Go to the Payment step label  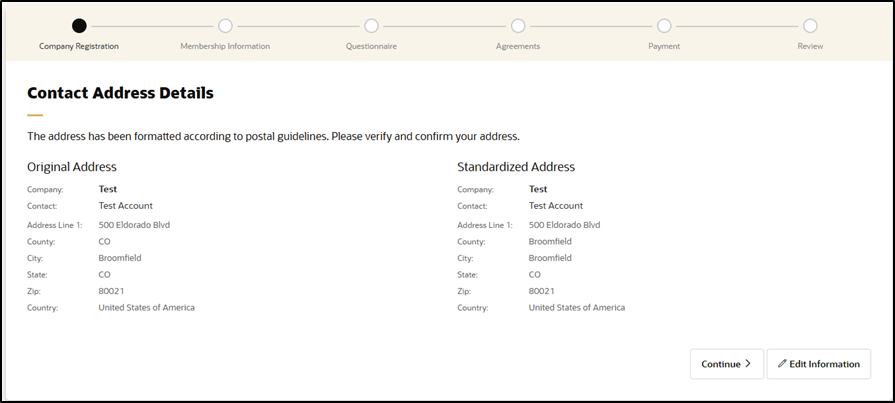point(664,46)
